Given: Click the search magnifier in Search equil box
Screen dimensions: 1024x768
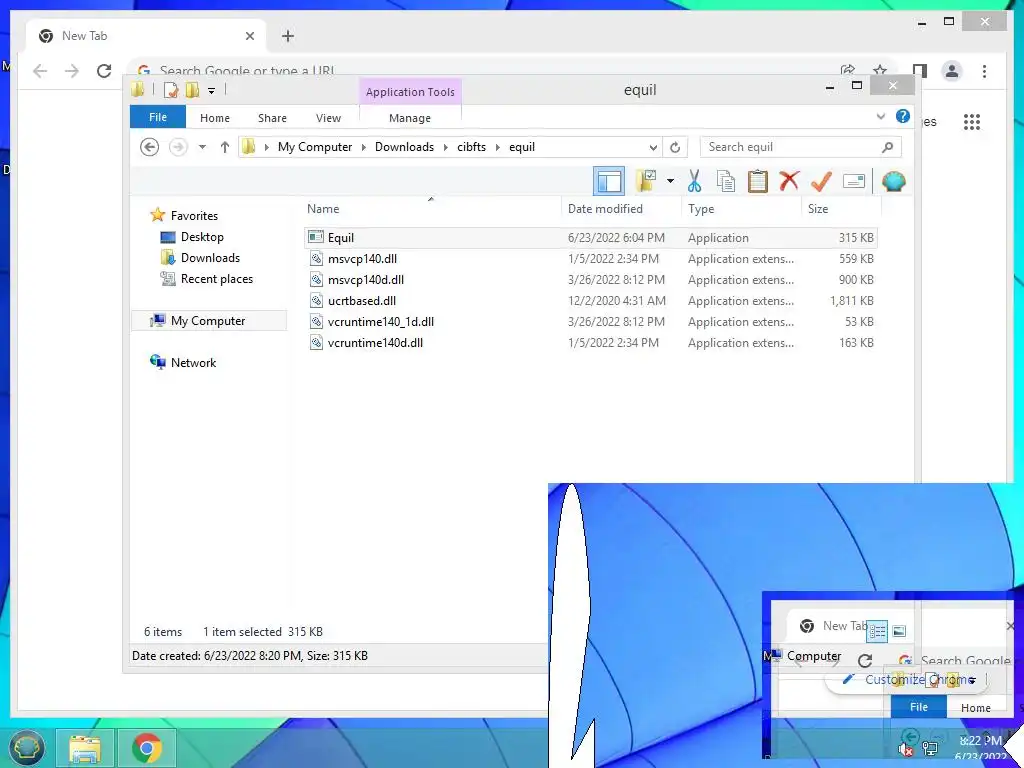Looking at the screenshot, I should pos(887,147).
